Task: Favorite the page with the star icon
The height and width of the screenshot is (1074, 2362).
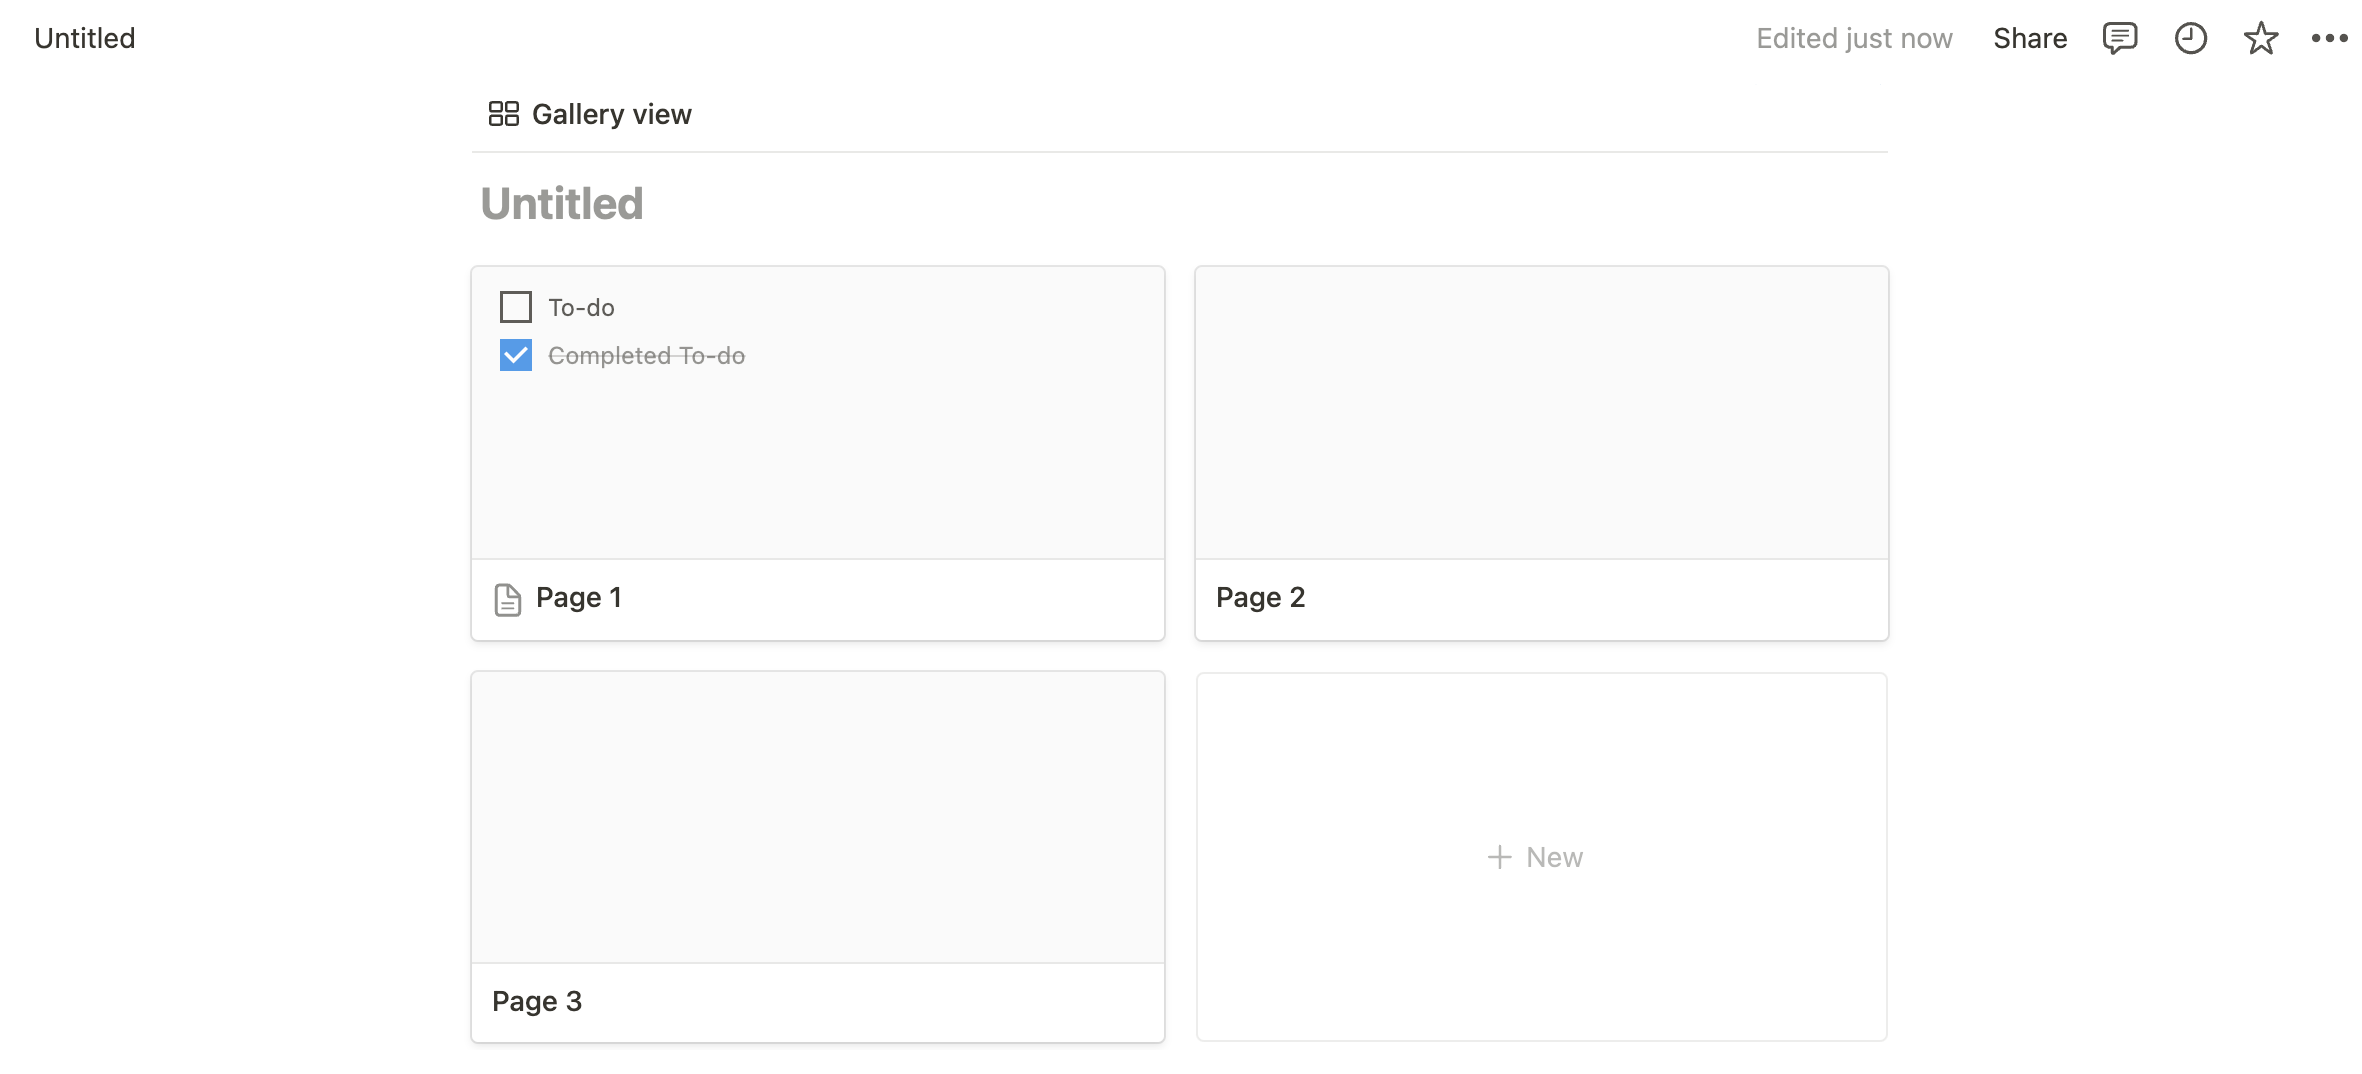Action: point(2261,38)
